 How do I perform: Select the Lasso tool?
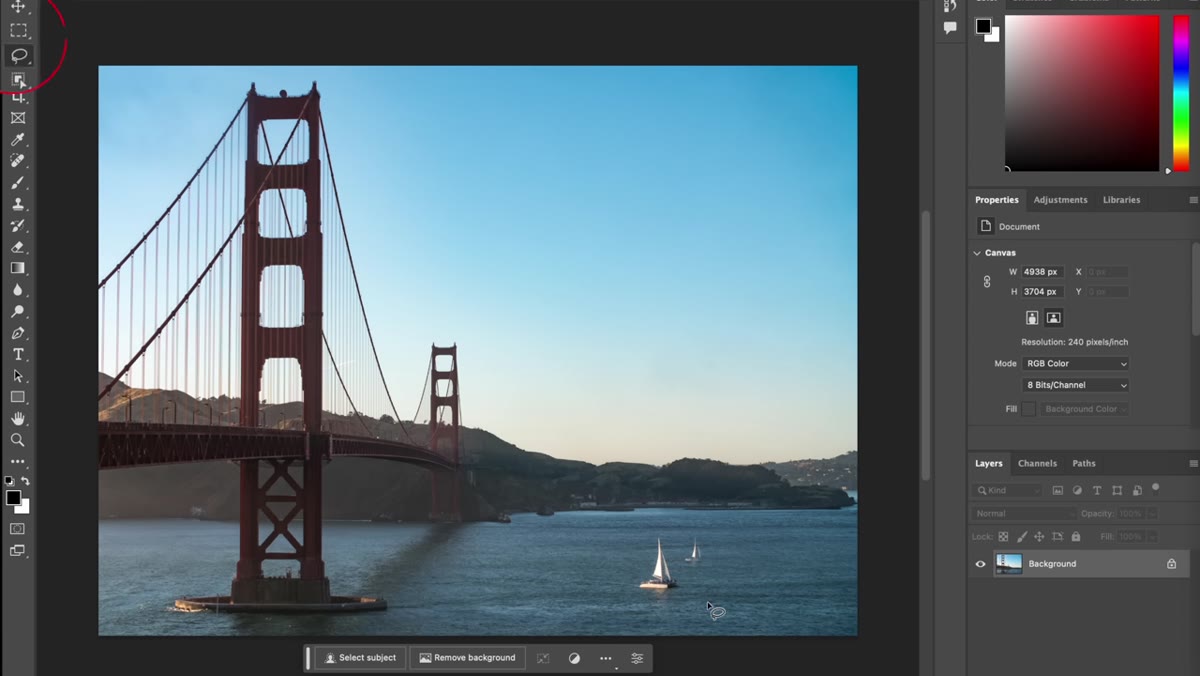point(18,56)
